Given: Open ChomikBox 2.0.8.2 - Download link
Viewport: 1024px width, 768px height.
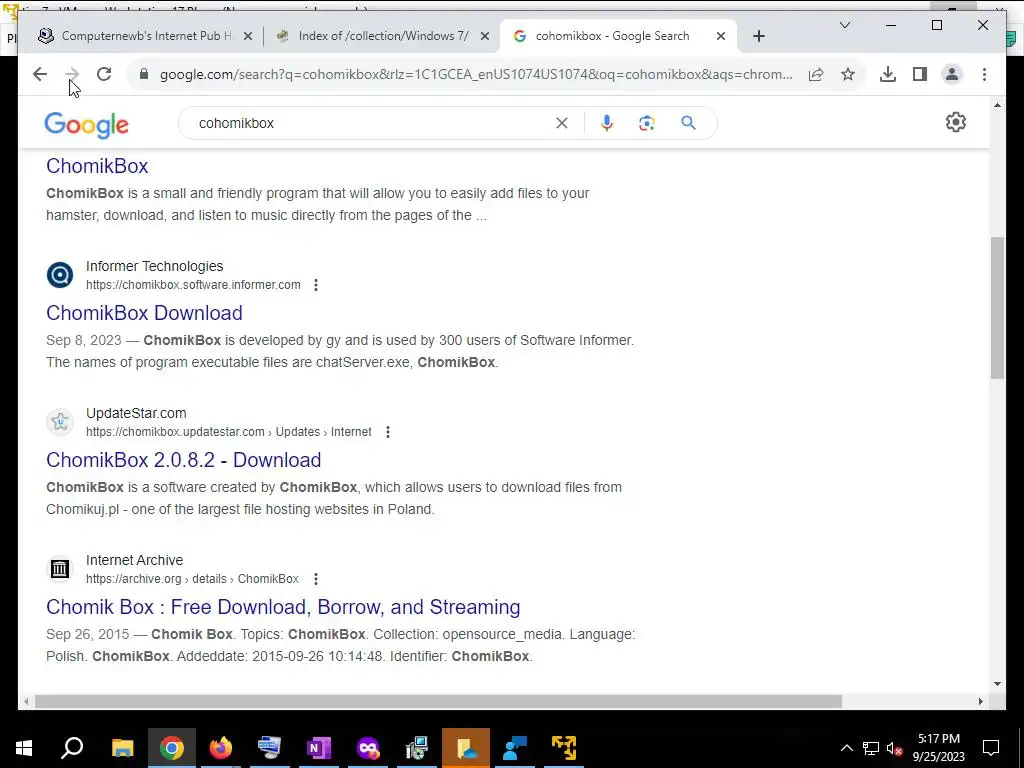Looking at the screenshot, I should (x=184, y=460).
